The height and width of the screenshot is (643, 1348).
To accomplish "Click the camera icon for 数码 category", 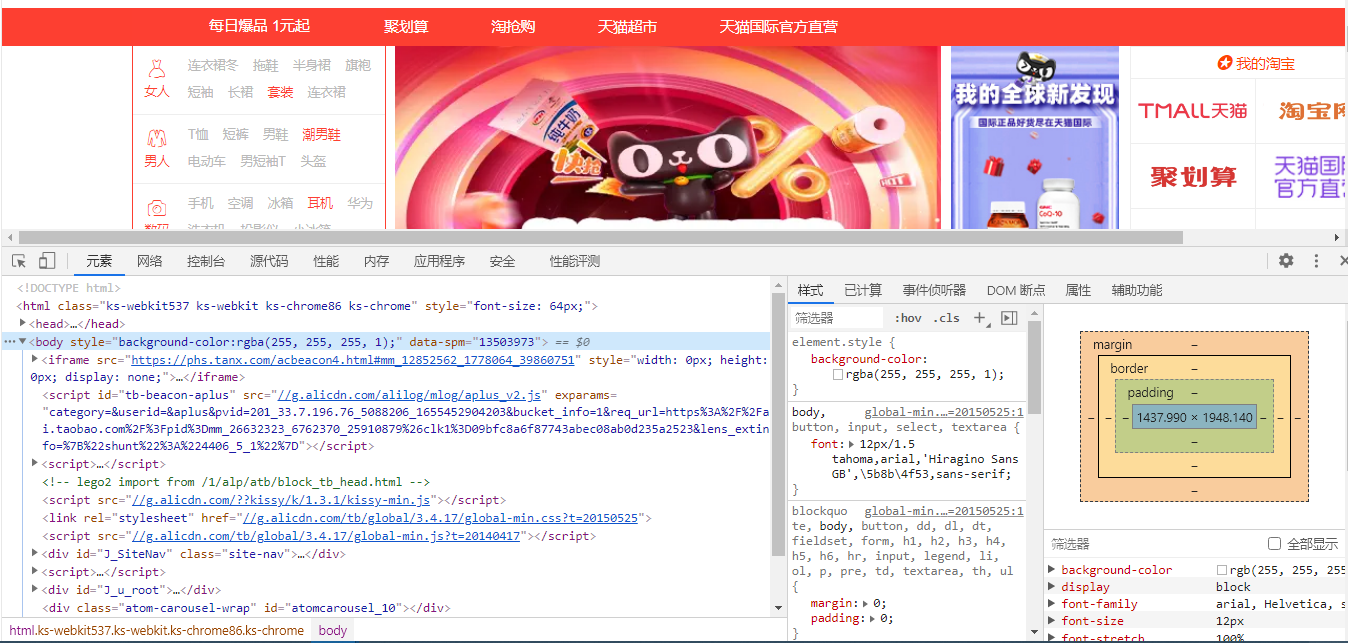I will coord(156,208).
